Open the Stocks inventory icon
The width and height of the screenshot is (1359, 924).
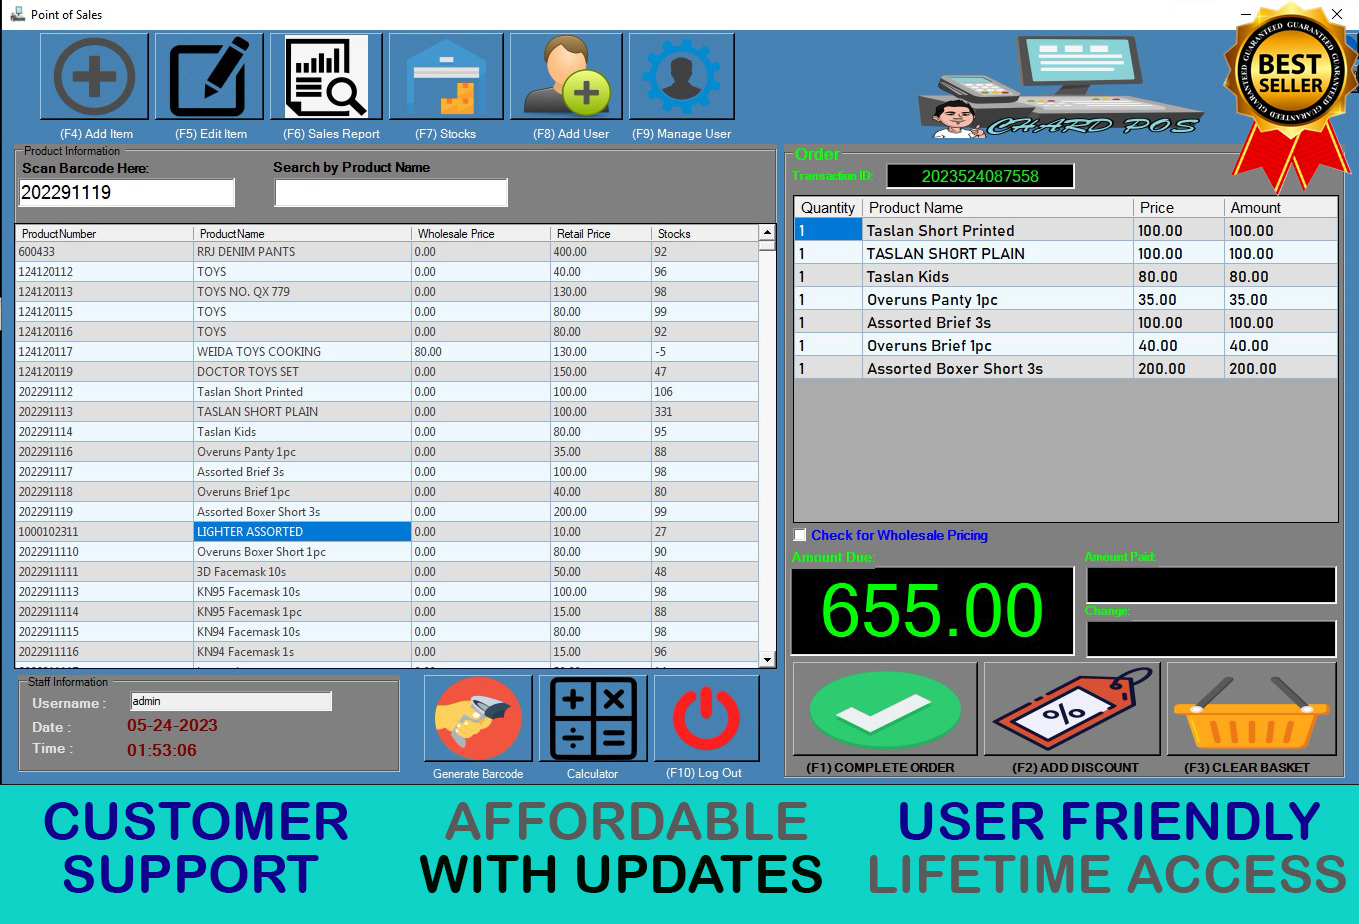point(446,76)
